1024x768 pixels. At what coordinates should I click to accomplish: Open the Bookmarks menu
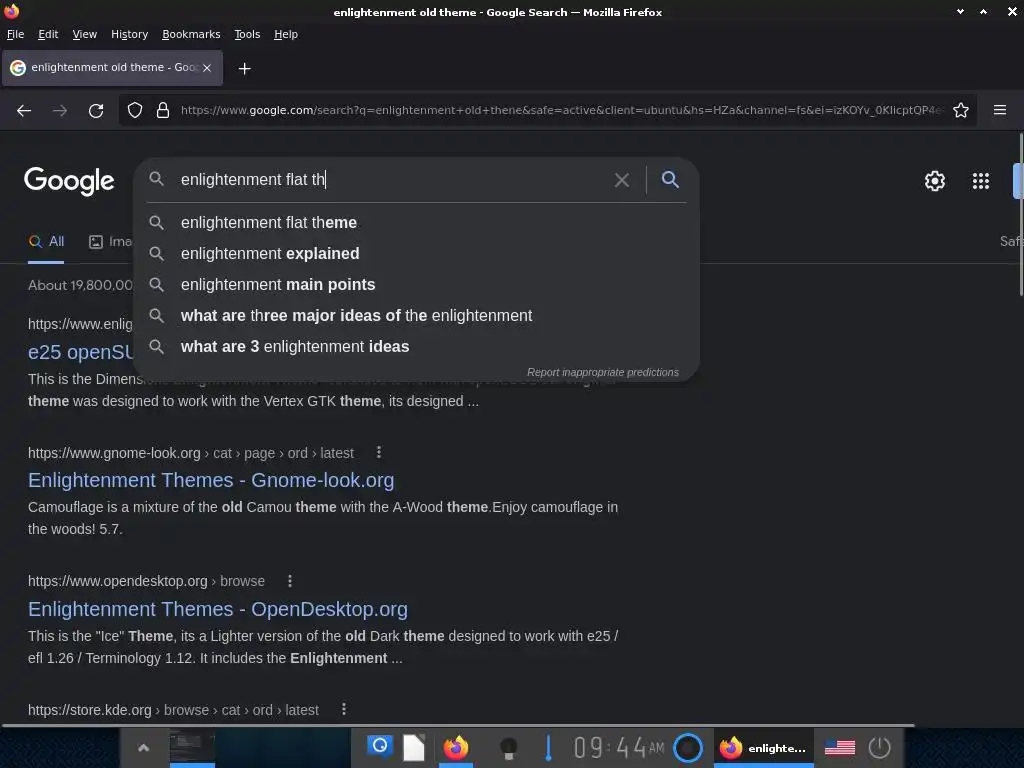coord(191,35)
